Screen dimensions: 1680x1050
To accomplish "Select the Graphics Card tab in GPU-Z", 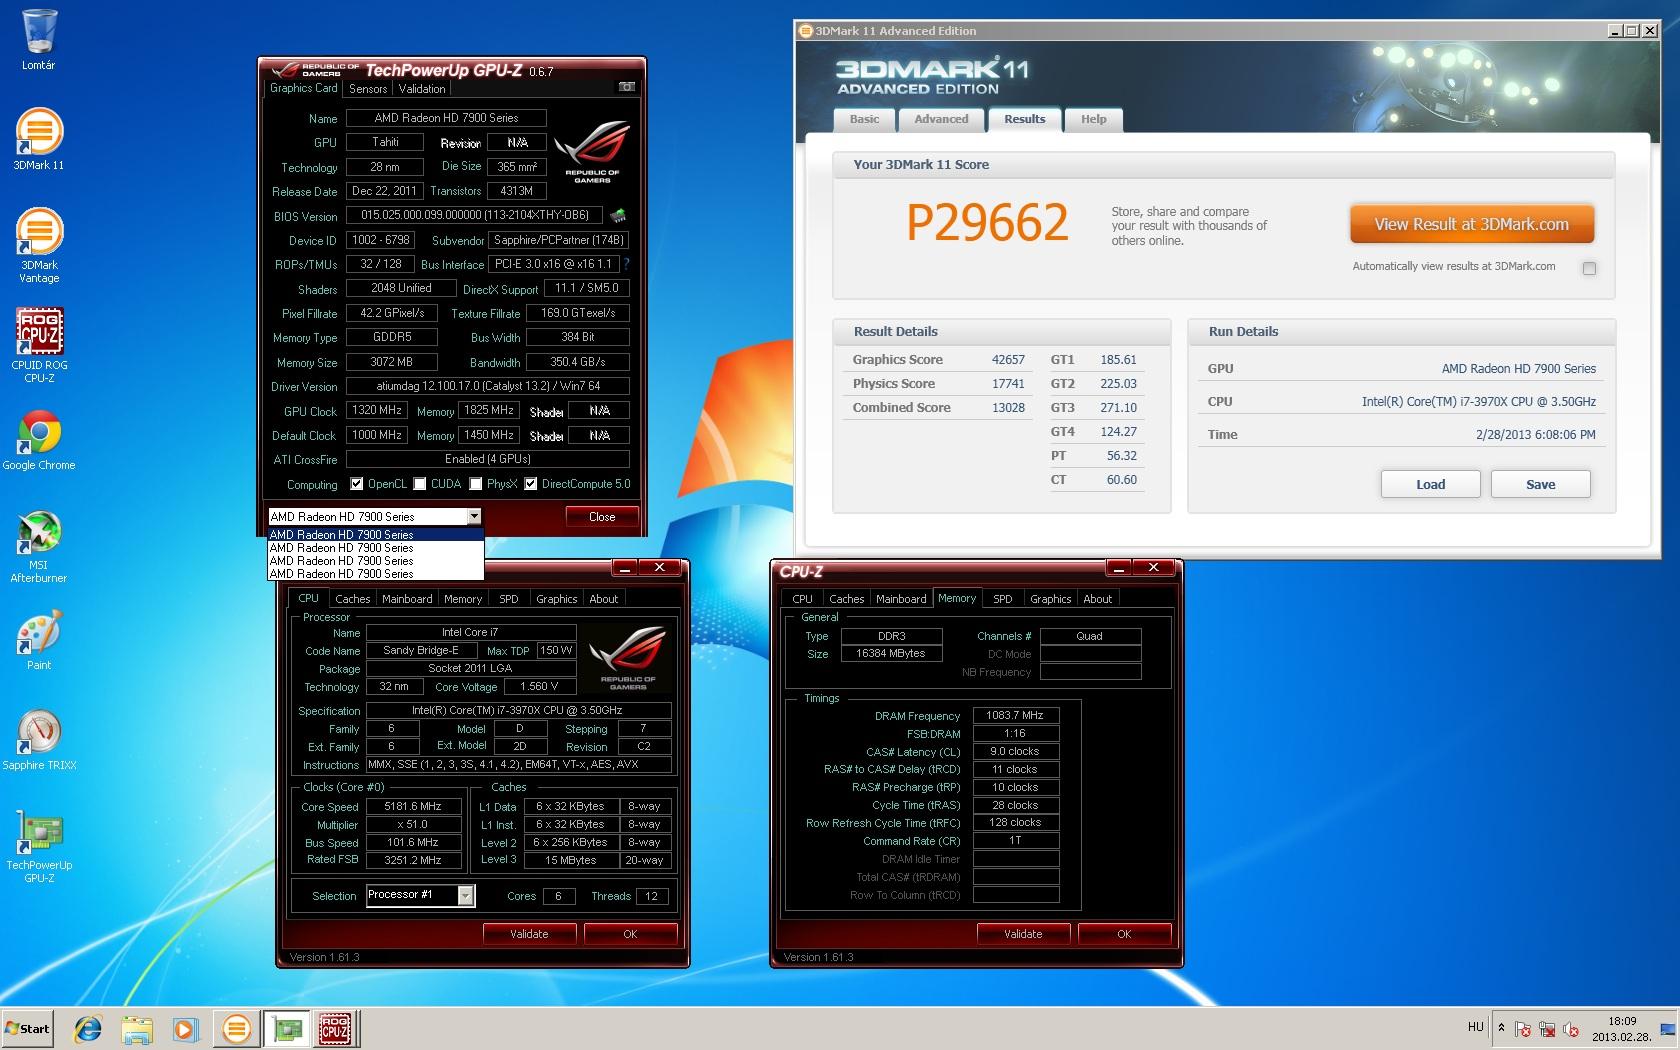I will 304,88.
